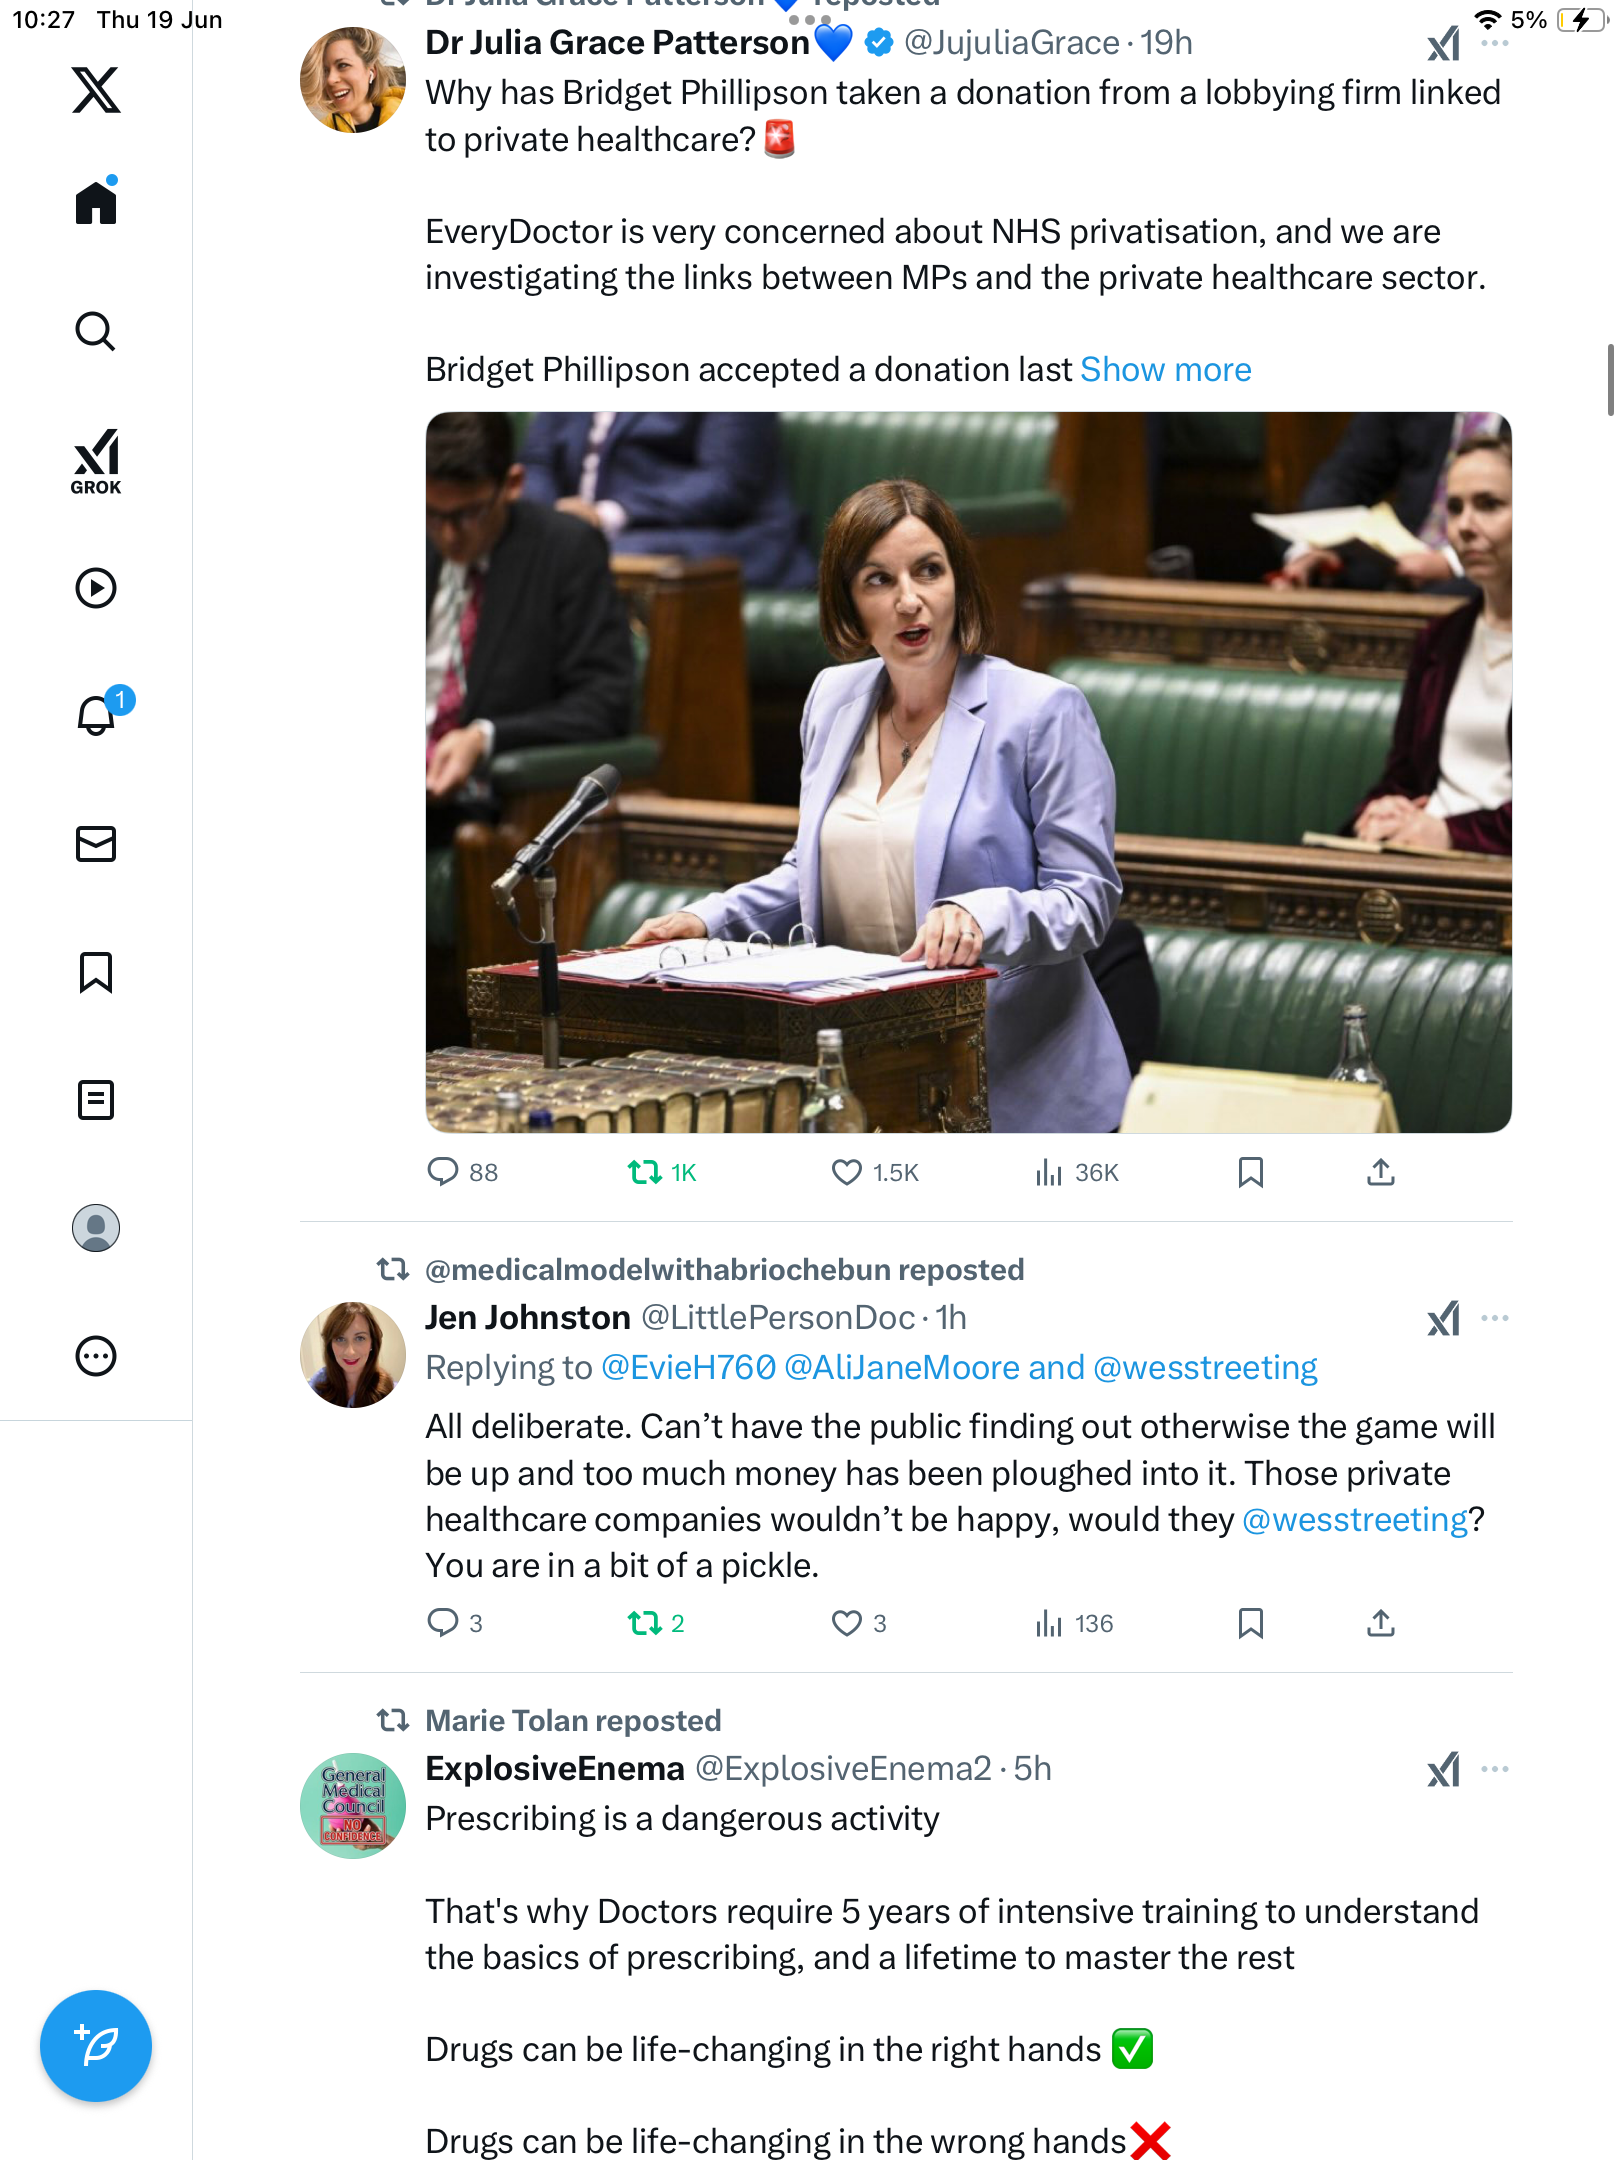Open Grok from the sidebar
Viewport: 1620px width, 2160px height.
(x=96, y=462)
